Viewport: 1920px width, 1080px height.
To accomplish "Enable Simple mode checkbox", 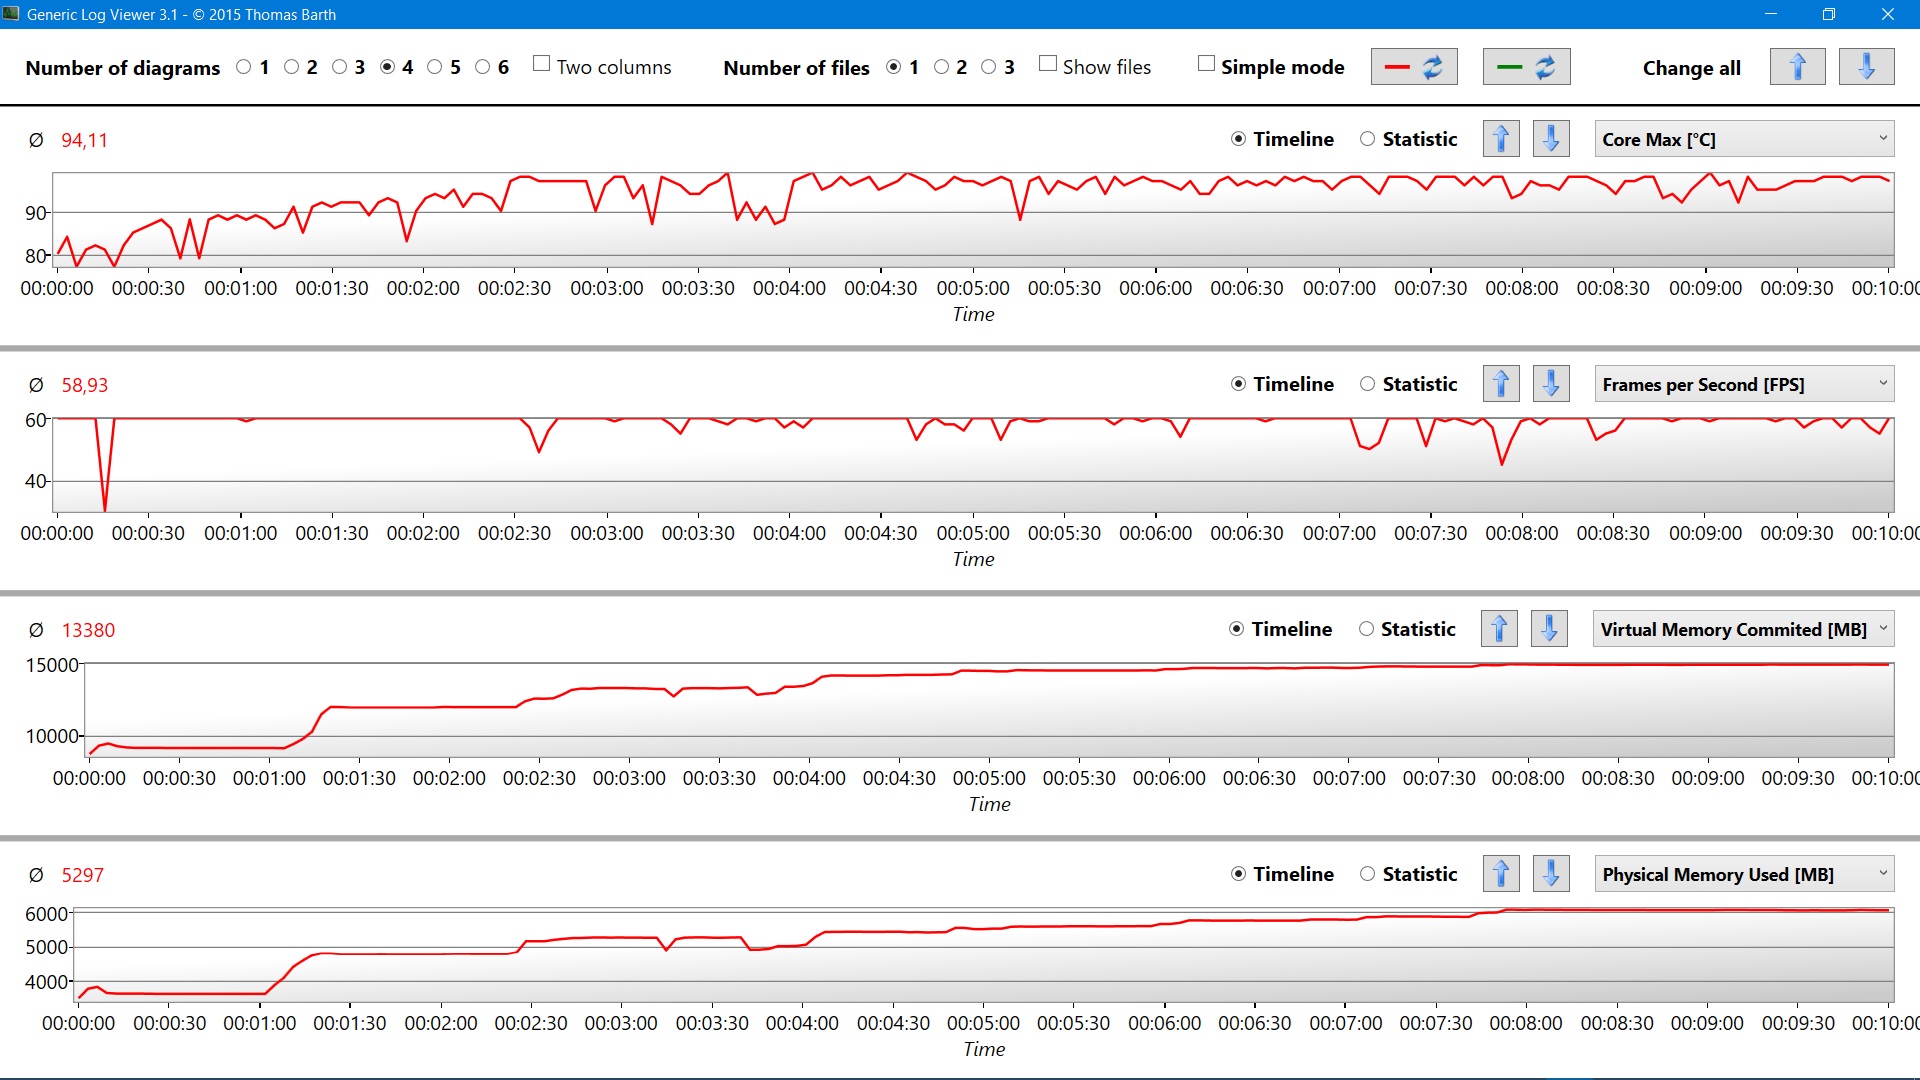I will click(1206, 64).
